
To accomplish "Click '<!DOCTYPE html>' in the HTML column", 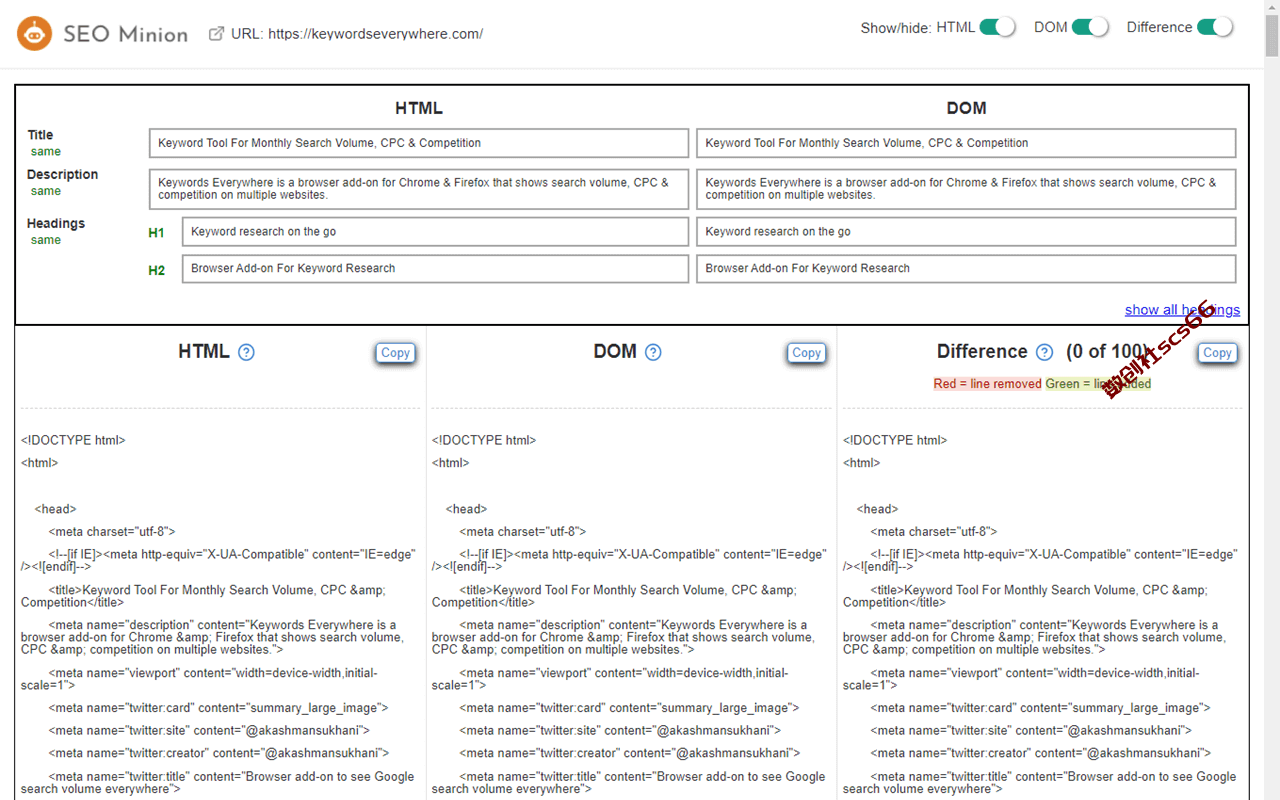I will (73, 440).
